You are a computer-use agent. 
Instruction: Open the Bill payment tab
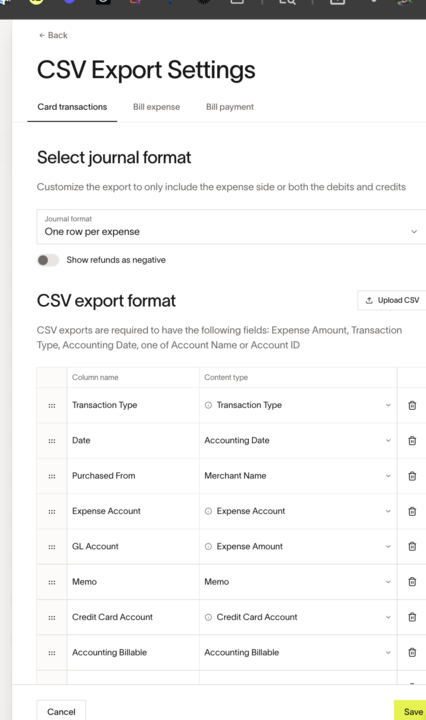click(230, 107)
